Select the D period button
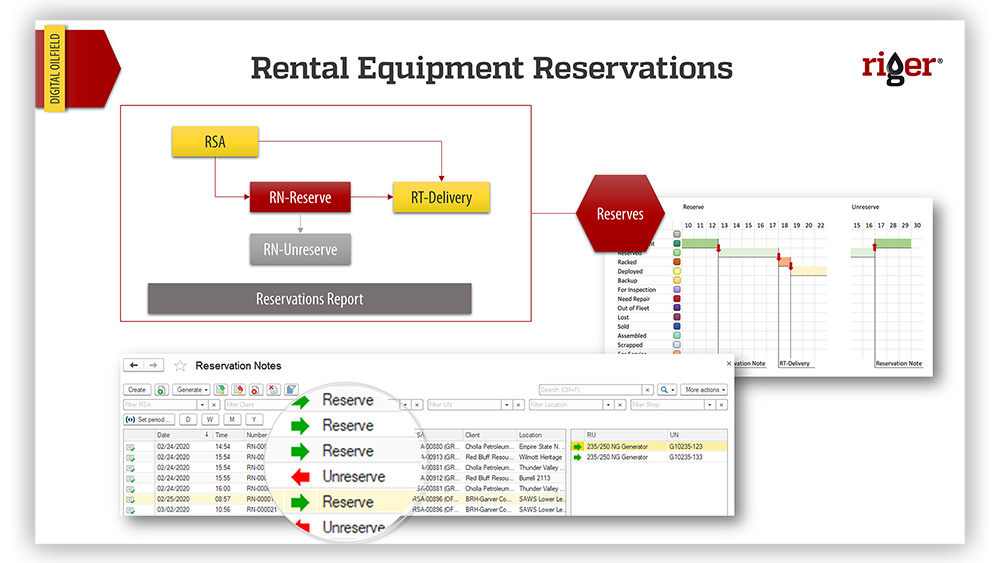The image size is (1000, 563). click(x=189, y=419)
